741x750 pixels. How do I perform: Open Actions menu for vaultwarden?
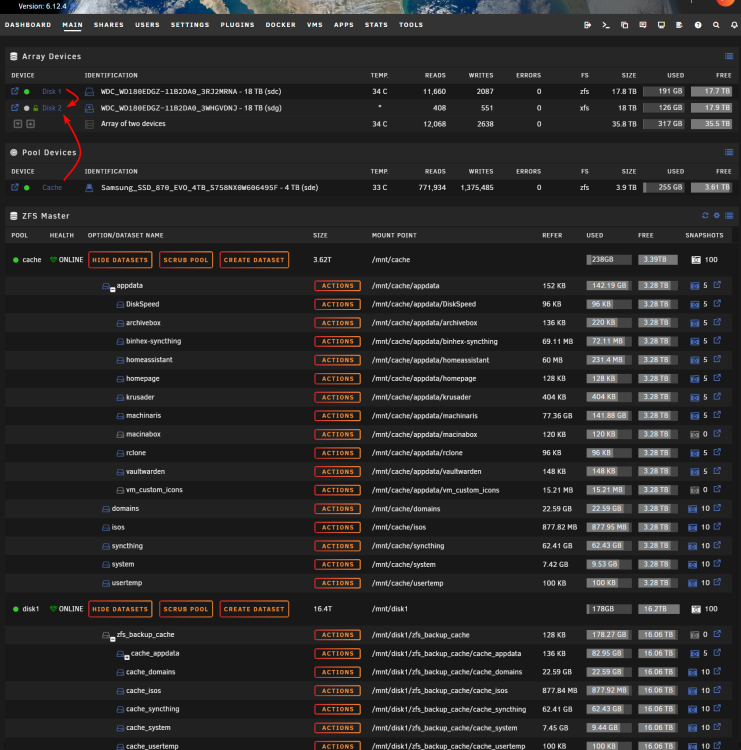(x=337, y=472)
